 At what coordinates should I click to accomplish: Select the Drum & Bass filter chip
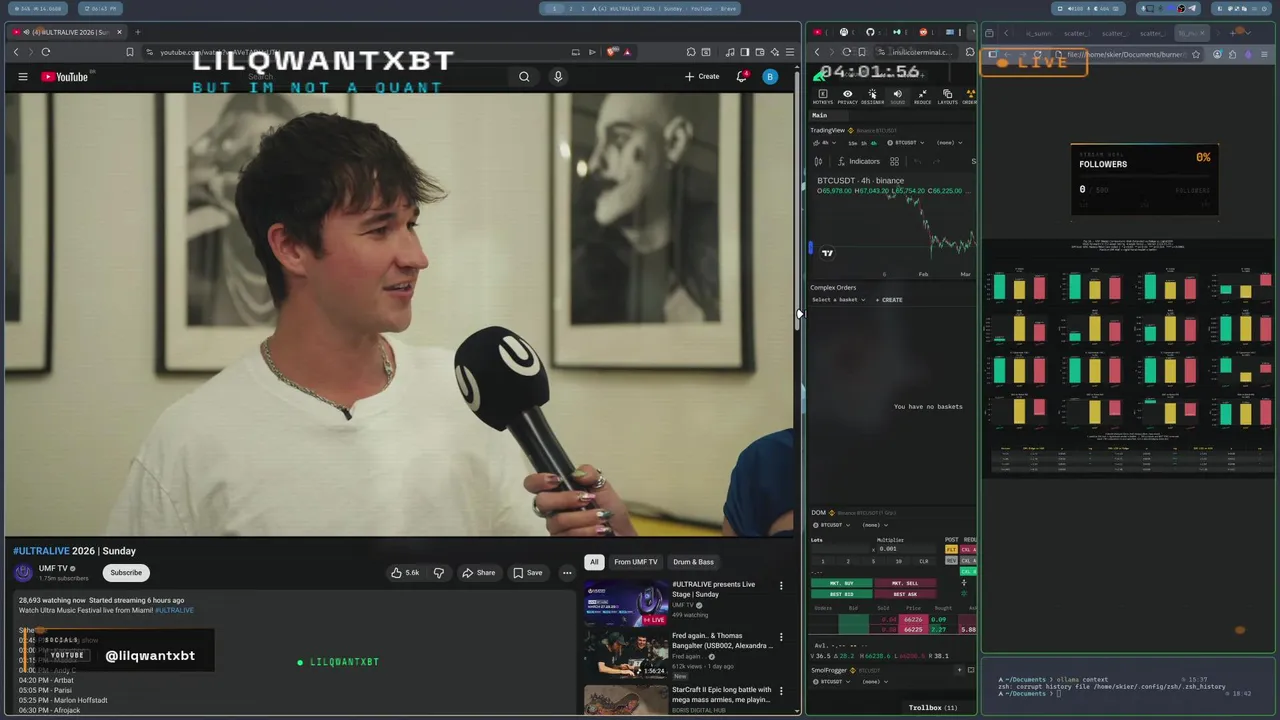tap(693, 562)
